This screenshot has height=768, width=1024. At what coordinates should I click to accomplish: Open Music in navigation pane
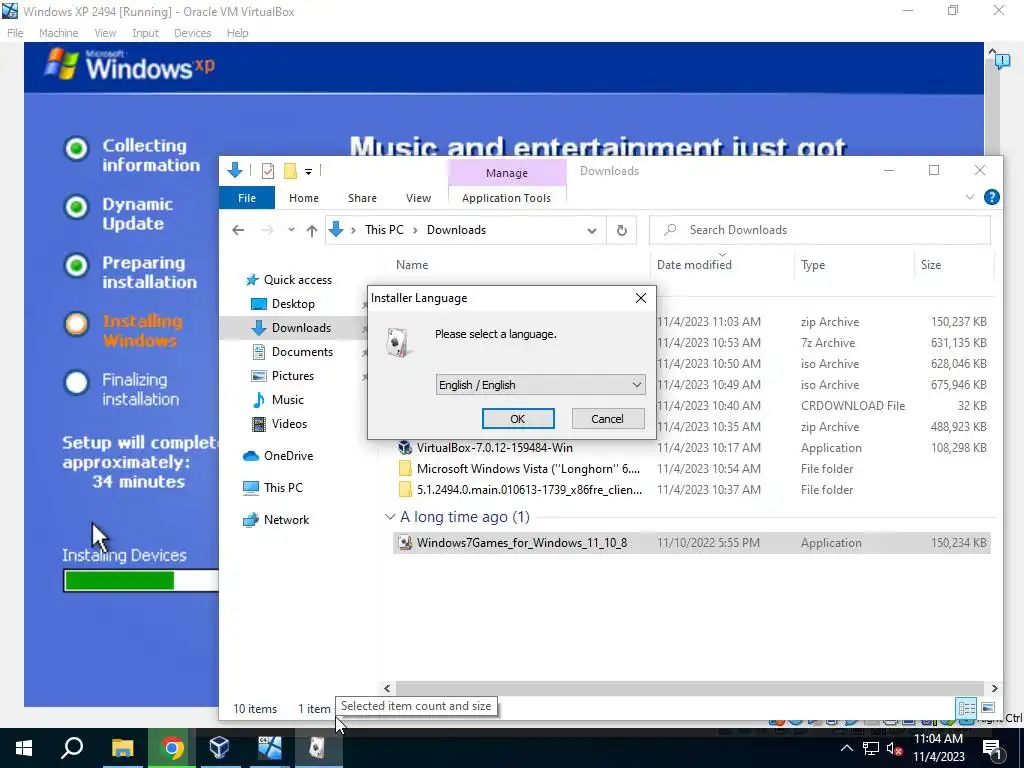pyautogui.click(x=287, y=400)
